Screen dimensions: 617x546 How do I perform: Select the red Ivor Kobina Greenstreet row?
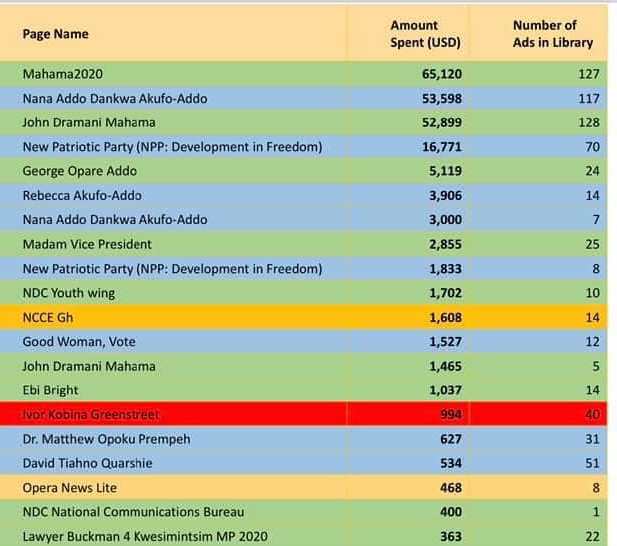tap(90, 414)
